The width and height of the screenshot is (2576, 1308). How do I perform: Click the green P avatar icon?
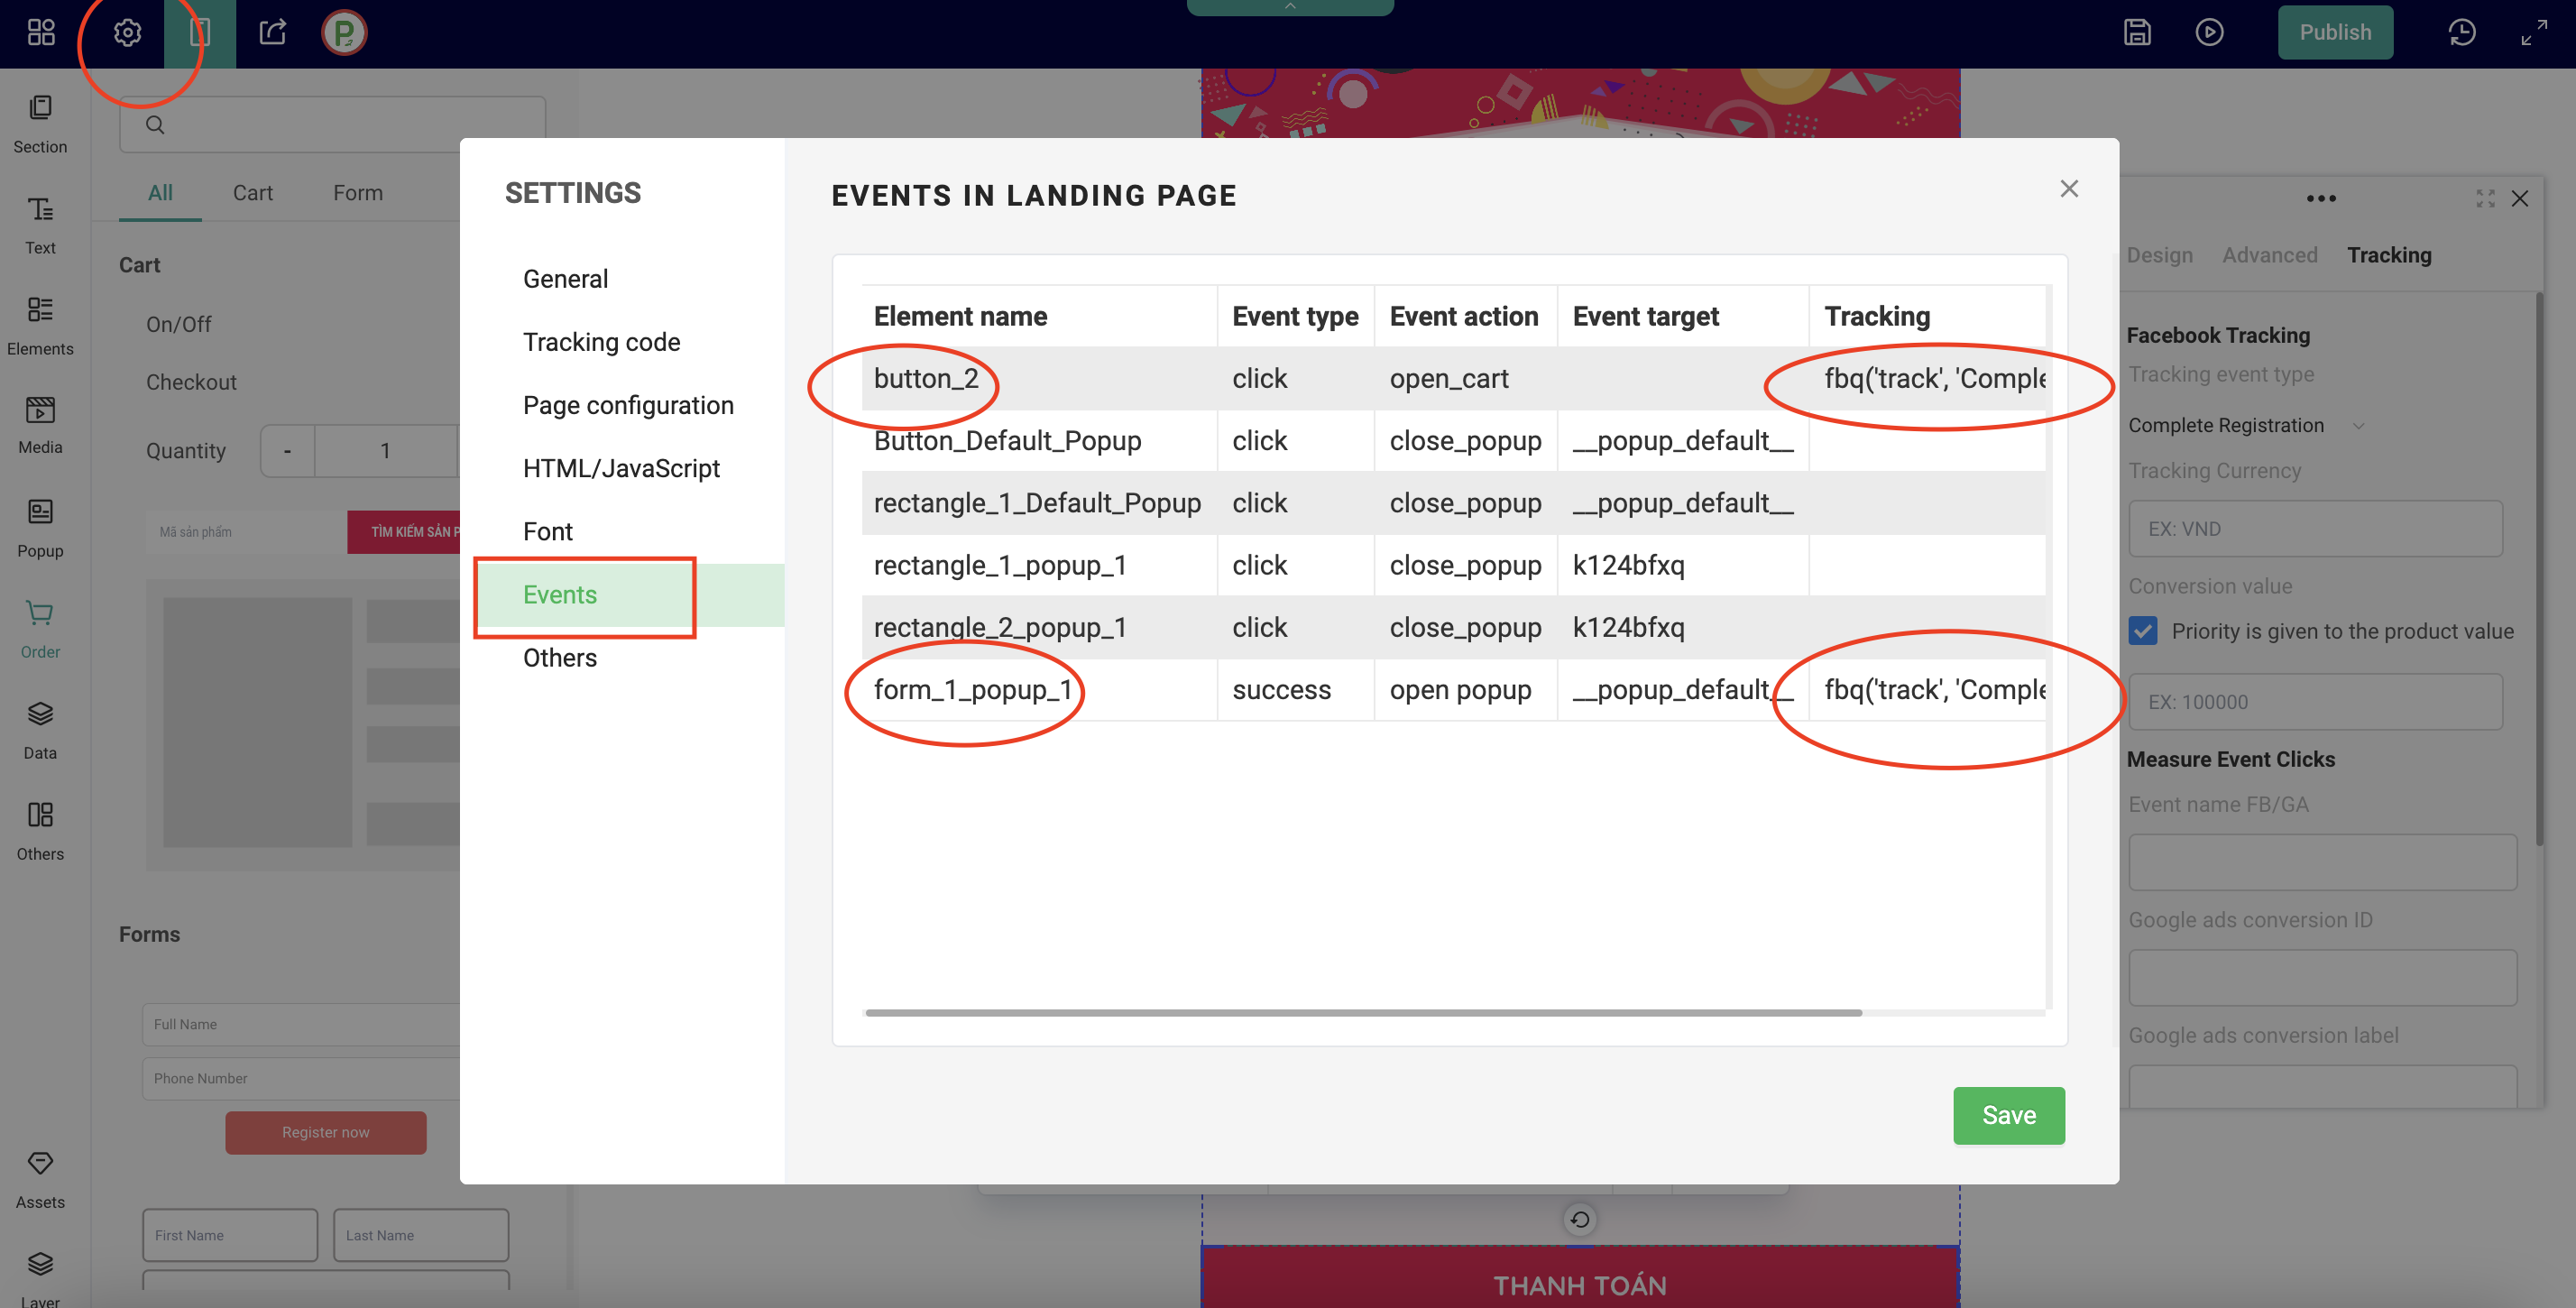[x=344, y=32]
